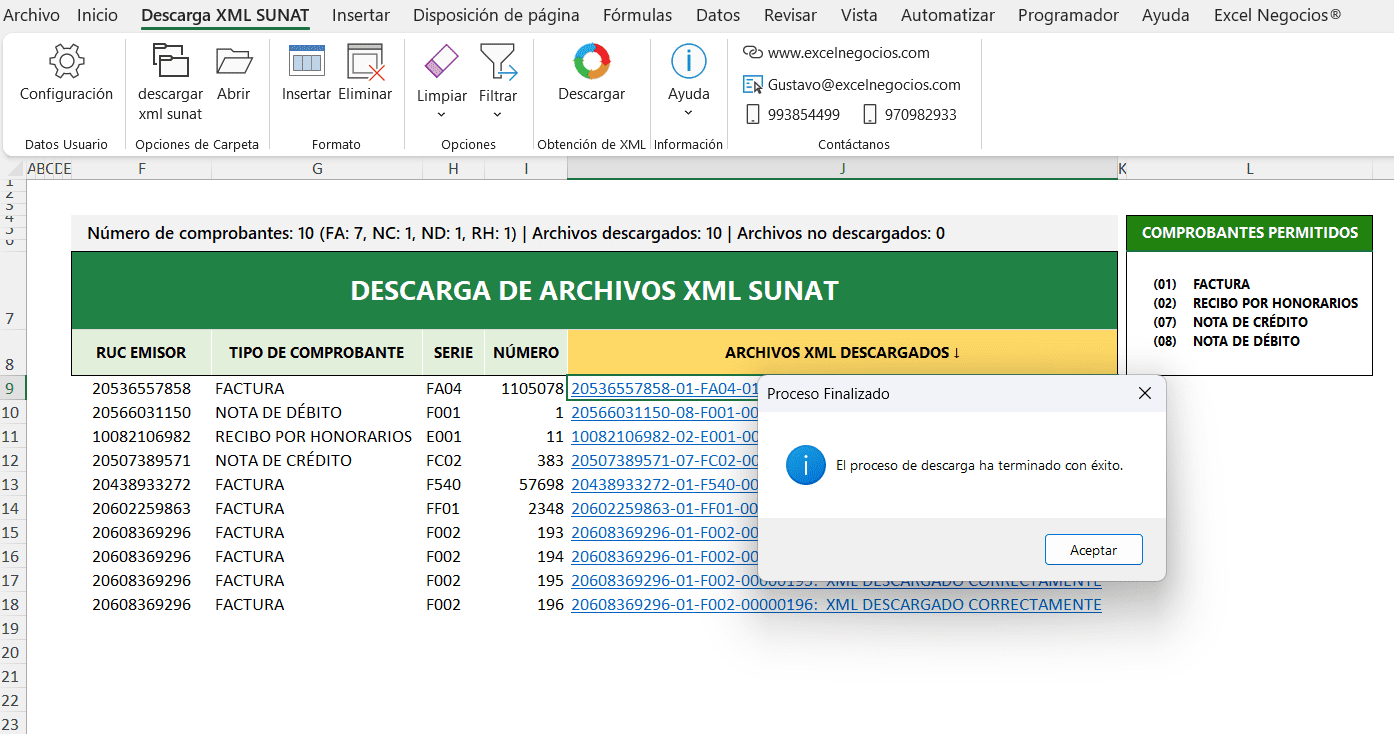Image resolution: width=1394 pixels, height=734 pixels.
Task: Expand the Ayuda dropdown arrow
Action: click(x=688, y=113)
